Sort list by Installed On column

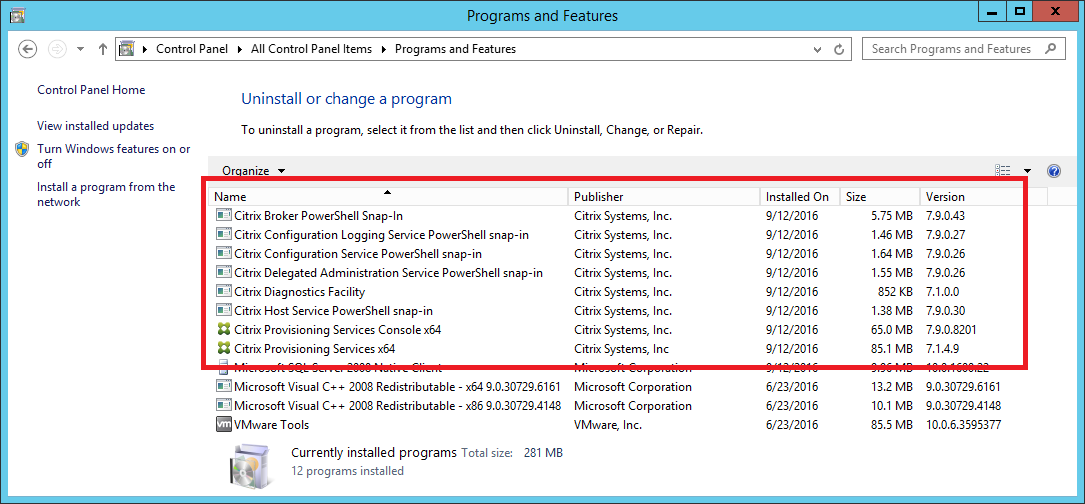[797, 197]
